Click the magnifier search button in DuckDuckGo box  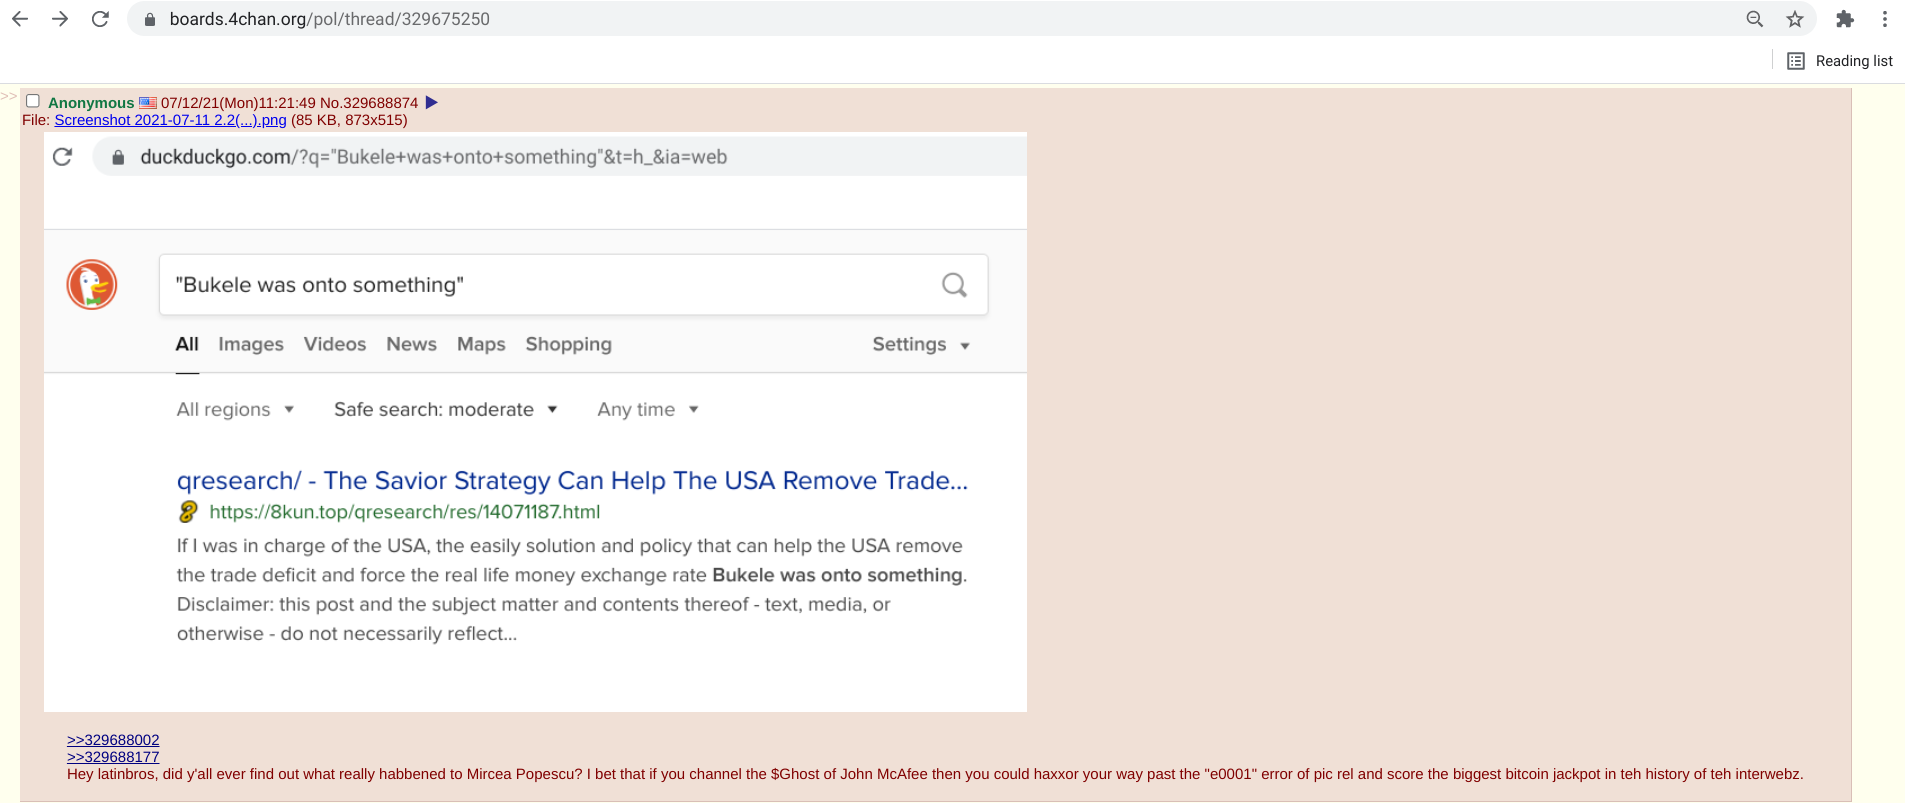[x=955, y=285]
